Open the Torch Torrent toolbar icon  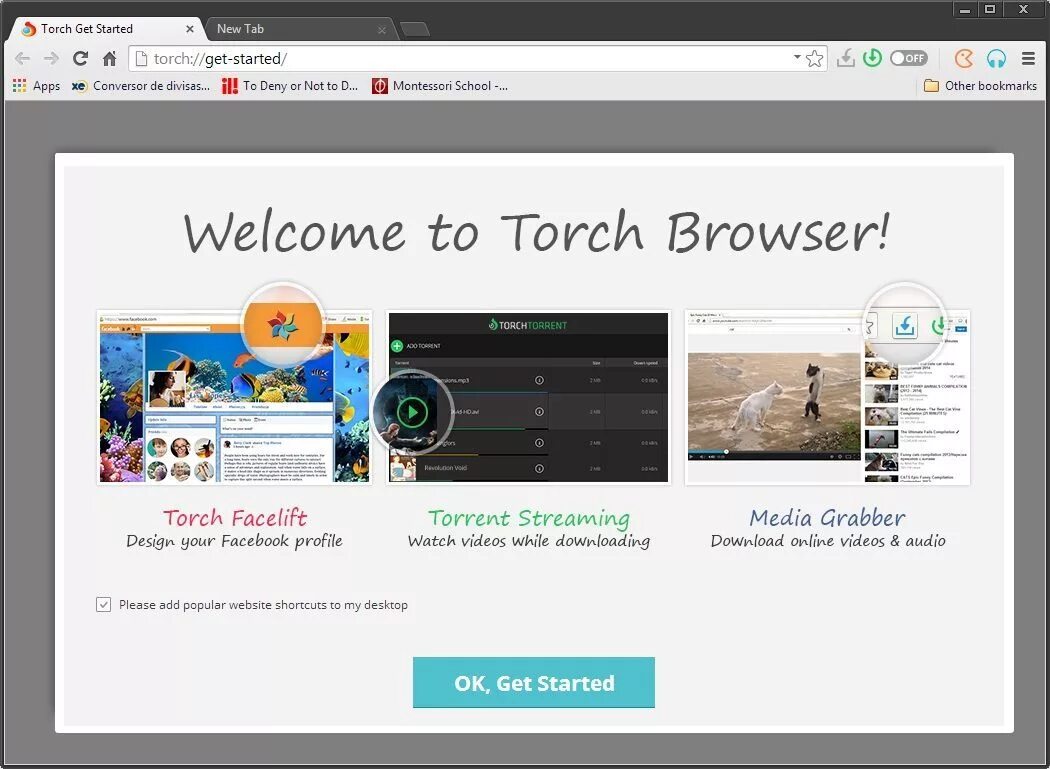tap(872, 58)
